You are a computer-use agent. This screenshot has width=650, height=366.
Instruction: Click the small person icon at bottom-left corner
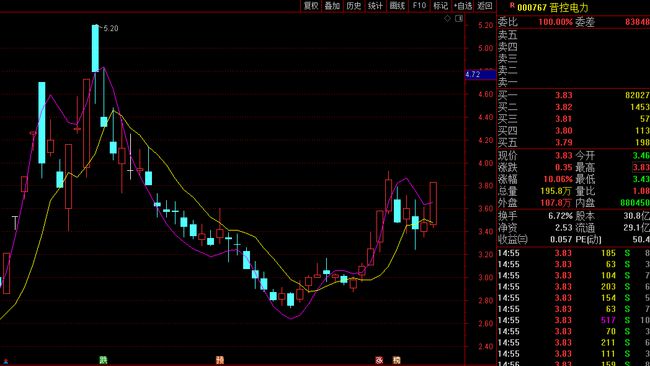(x=6, y=361)
